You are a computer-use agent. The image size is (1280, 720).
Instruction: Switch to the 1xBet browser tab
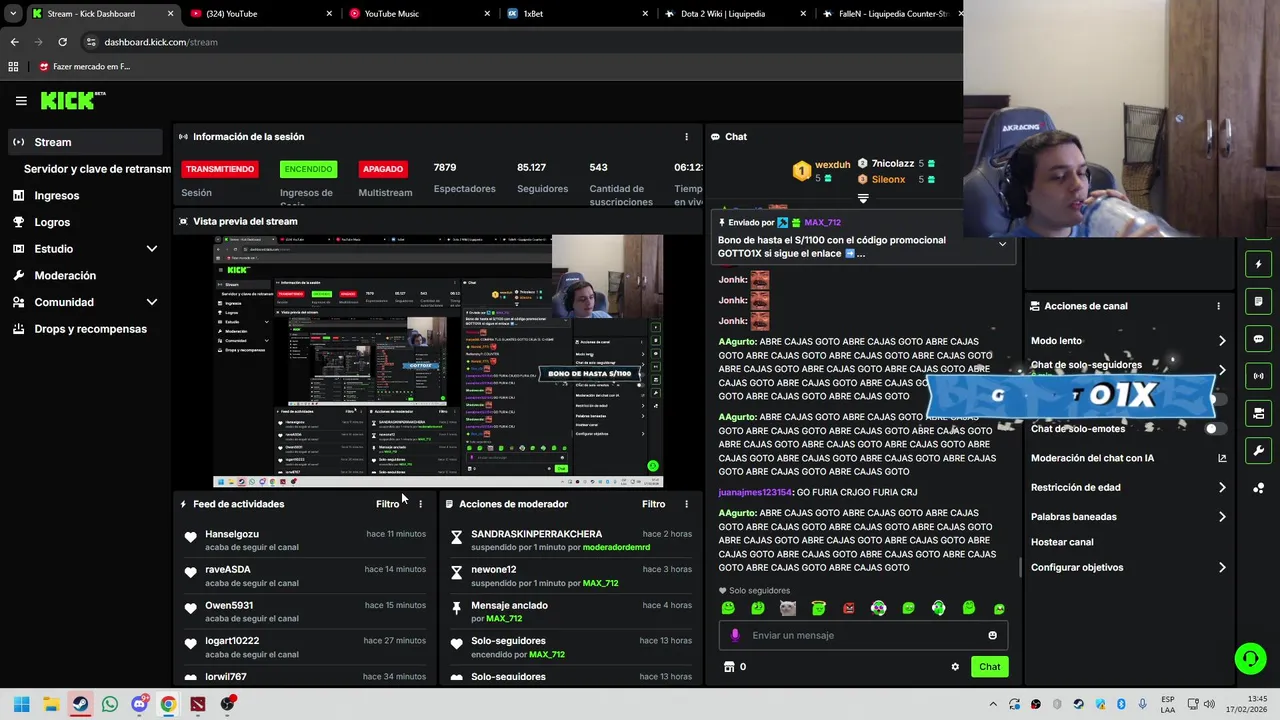pos(580,14)
